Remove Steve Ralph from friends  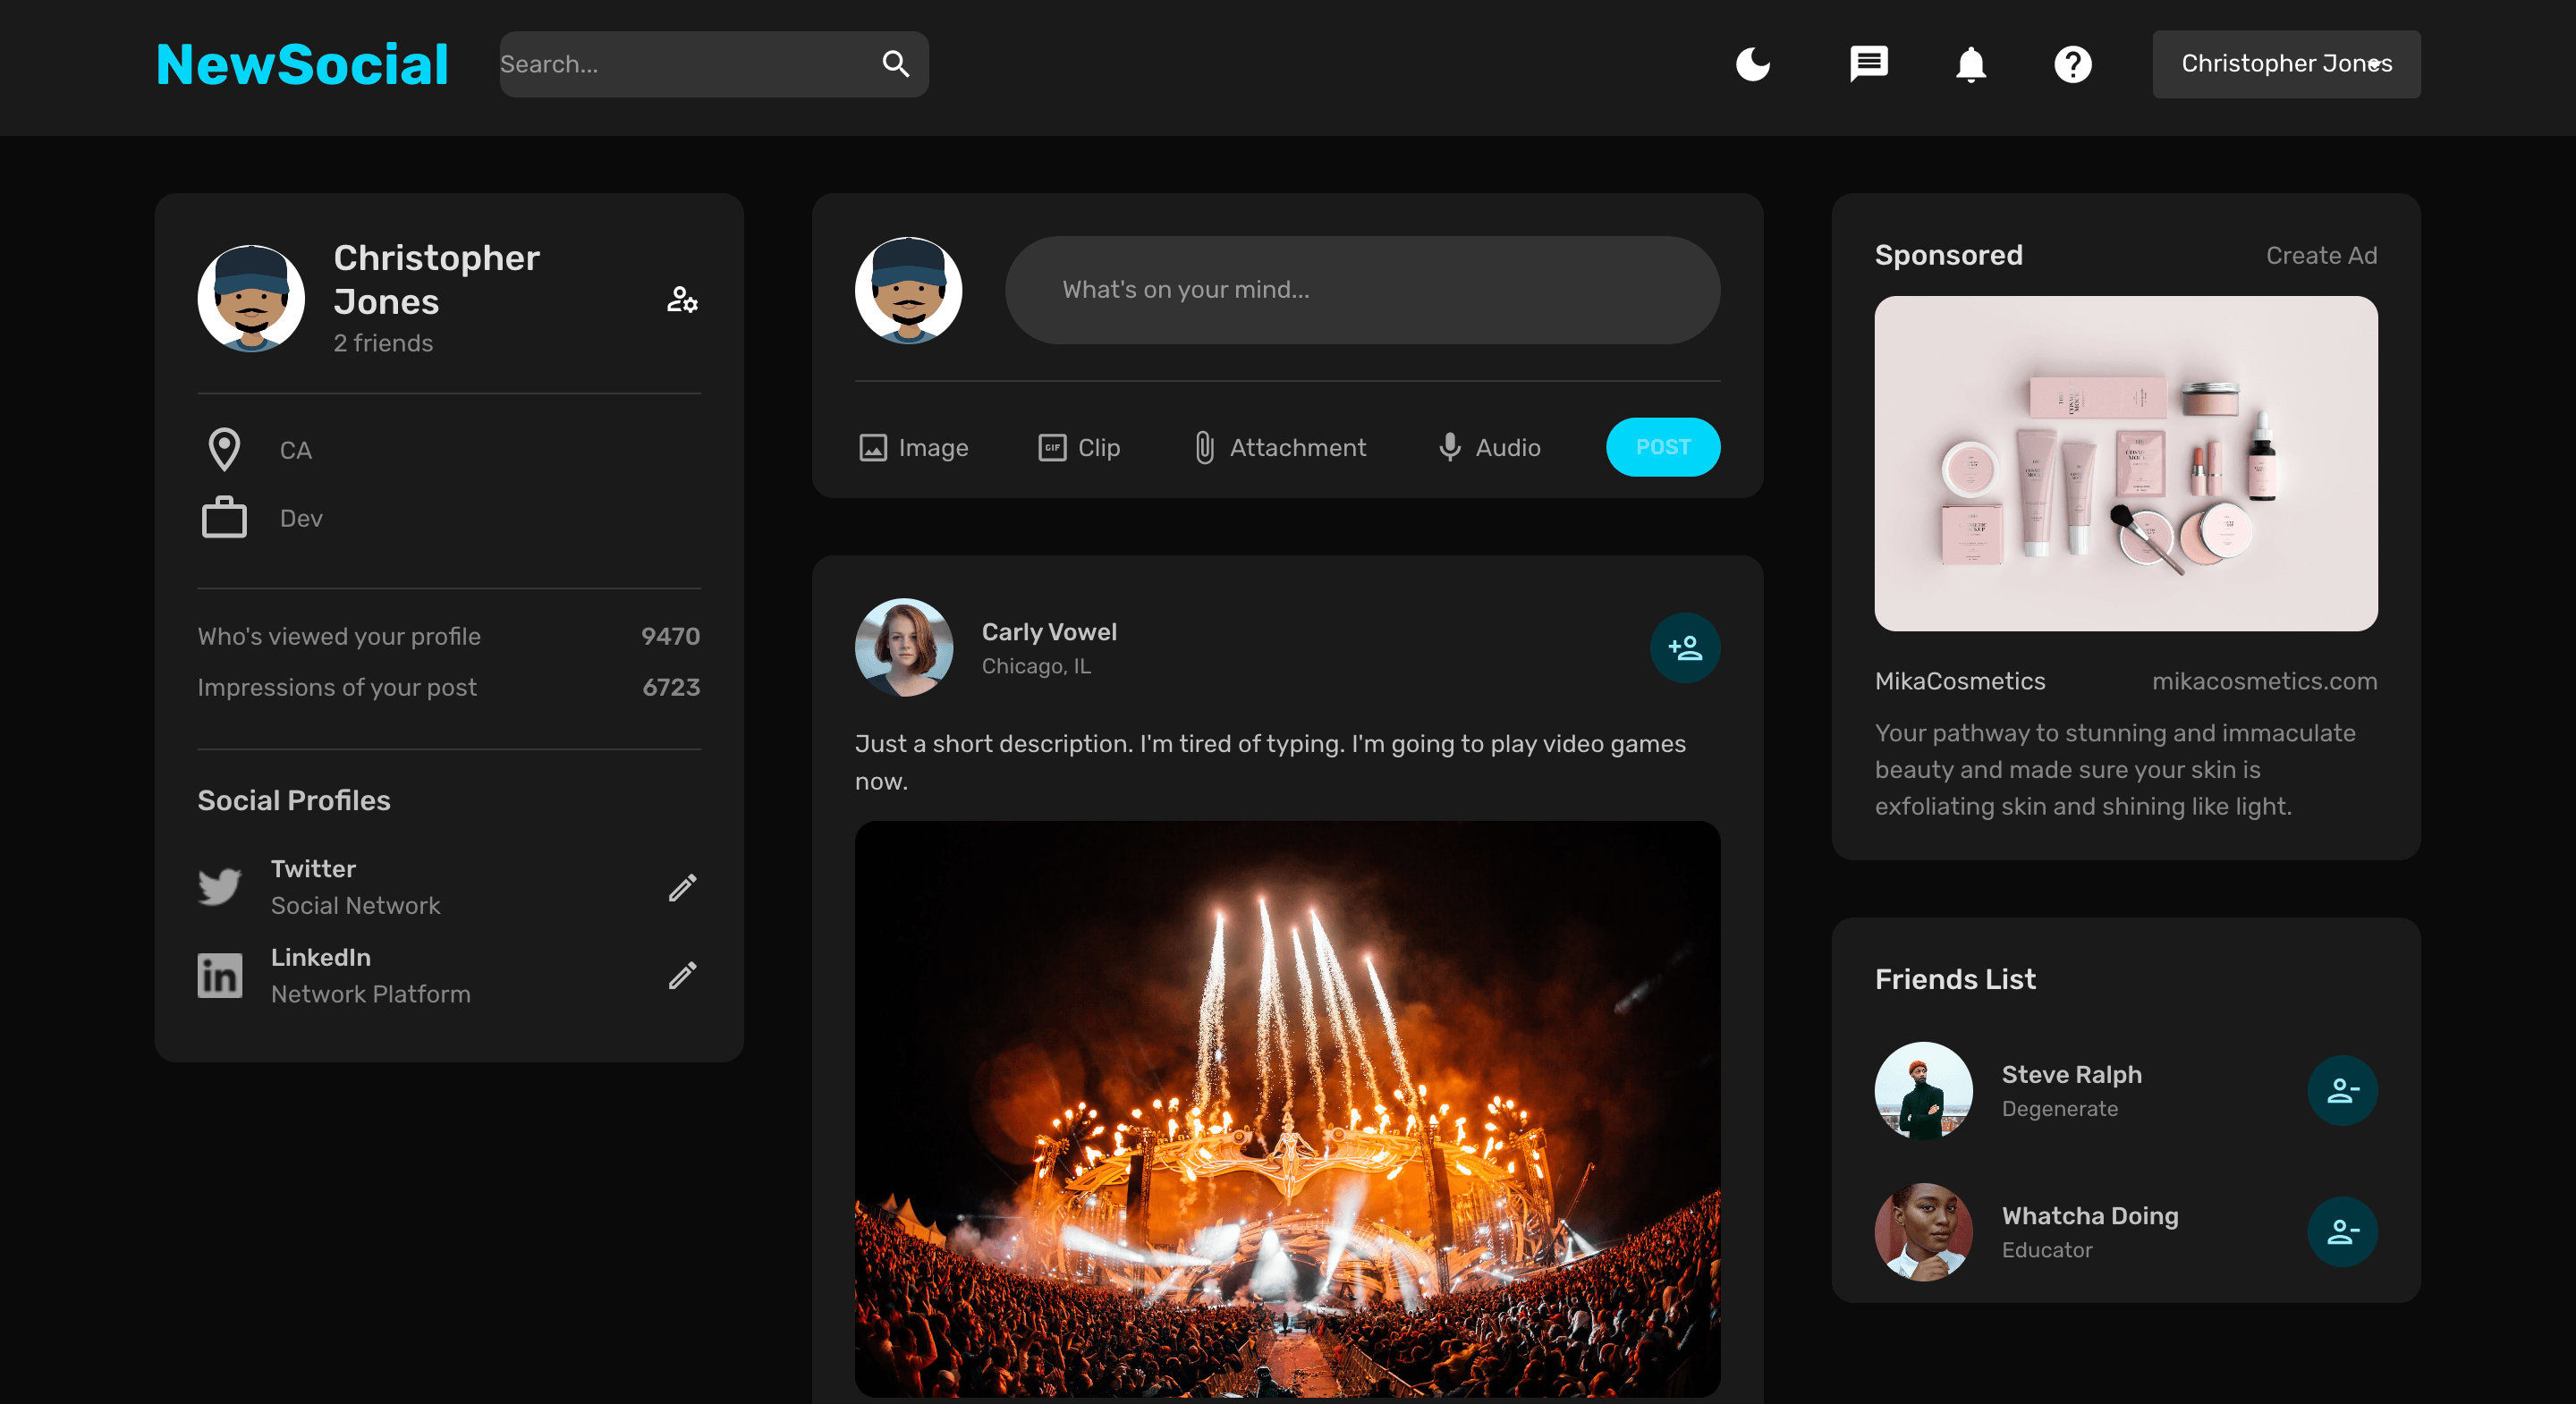(x=2342, y=1091)
